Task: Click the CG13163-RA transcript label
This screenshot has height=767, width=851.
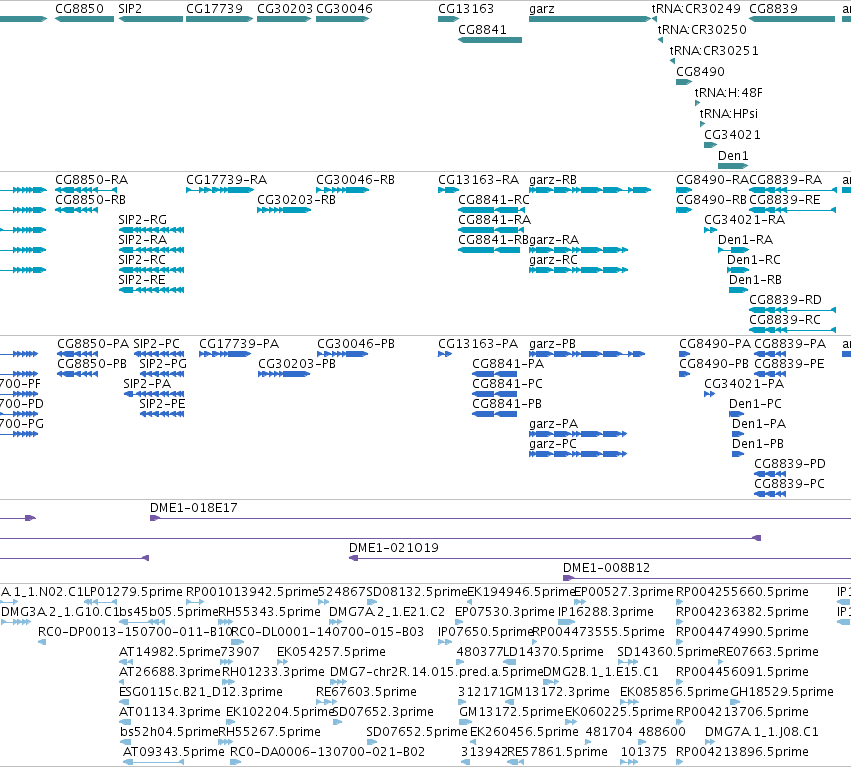Action: pos(479,180)
